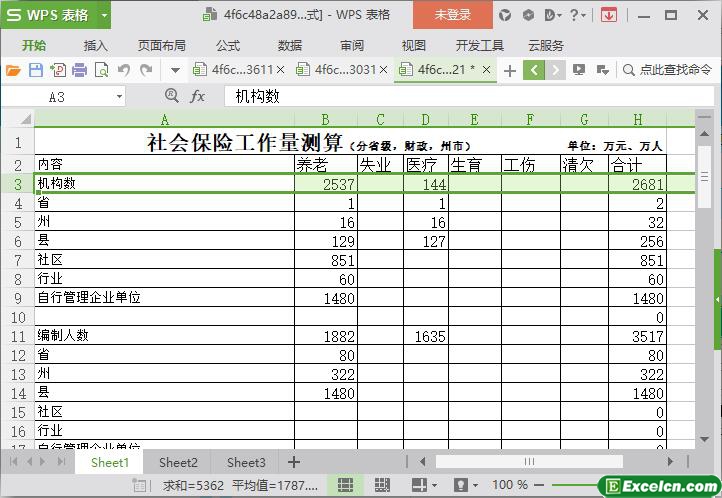Click the redo arrow icon
The width and height of the screenshot is (722, 498).
146,70
